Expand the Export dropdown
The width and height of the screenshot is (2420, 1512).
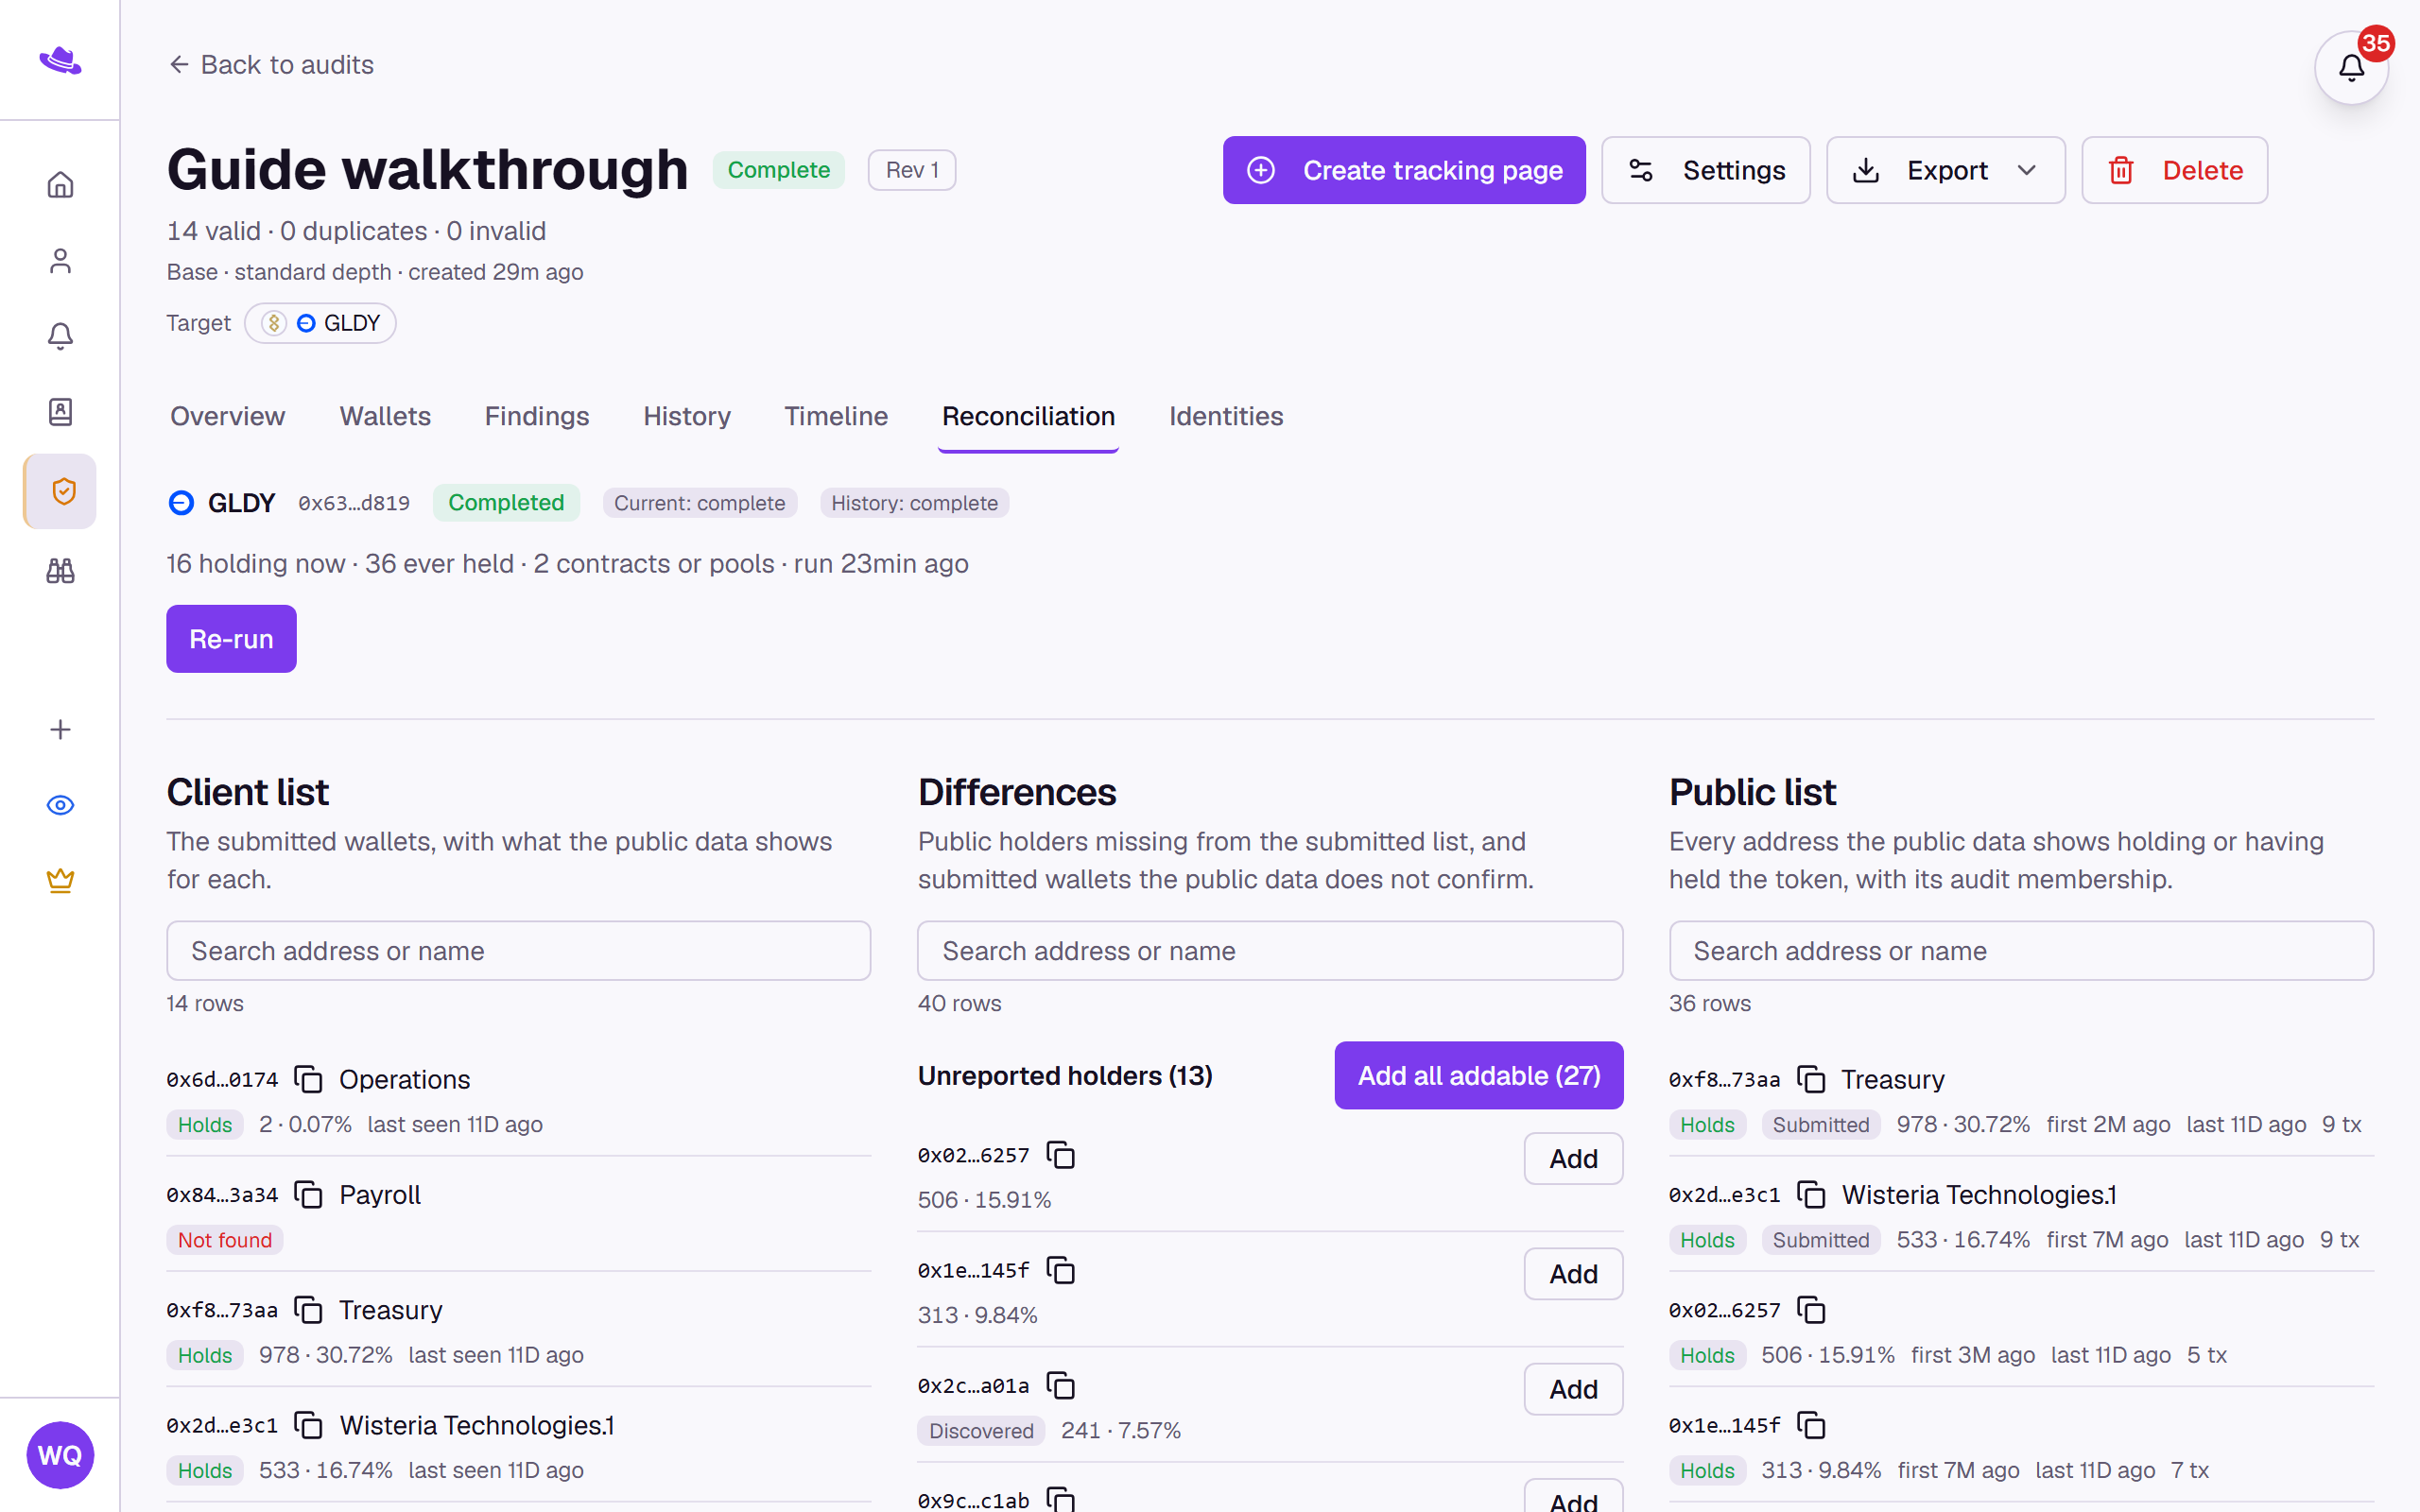[1945, 170]
